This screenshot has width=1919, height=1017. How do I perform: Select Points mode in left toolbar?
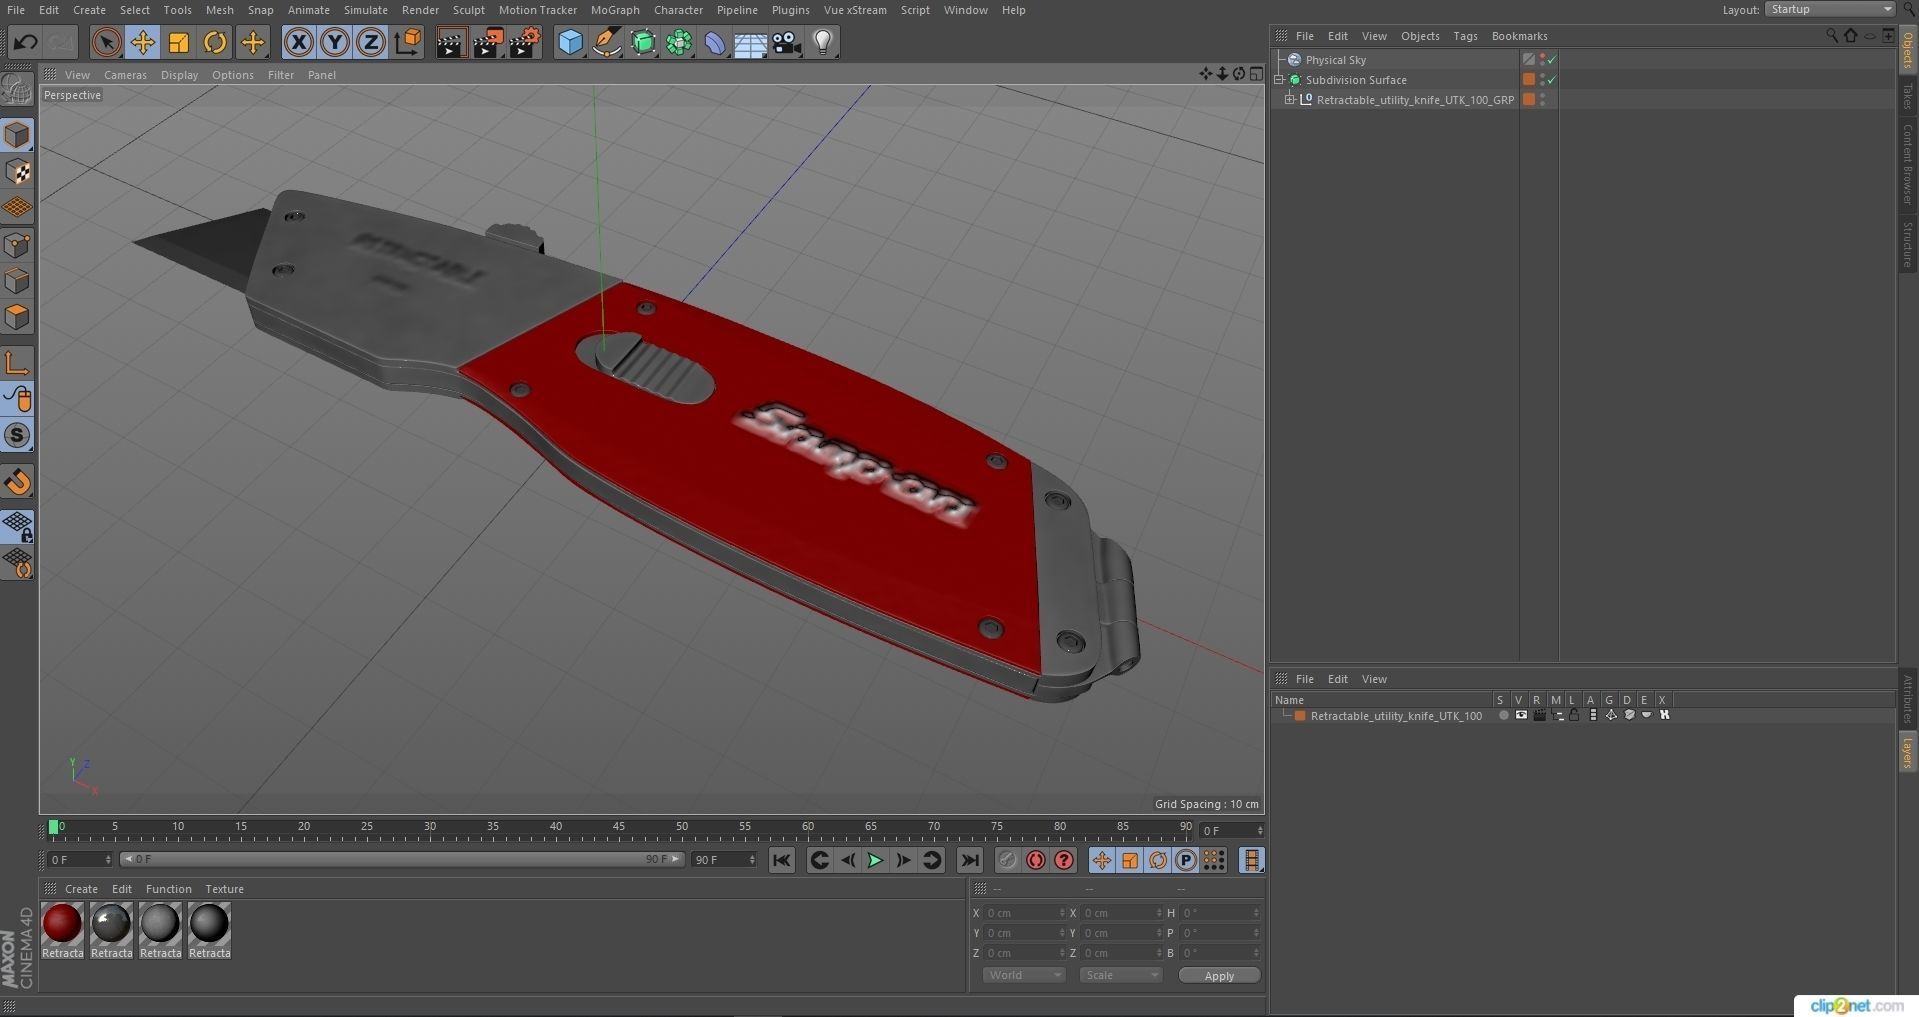(18, 245)
